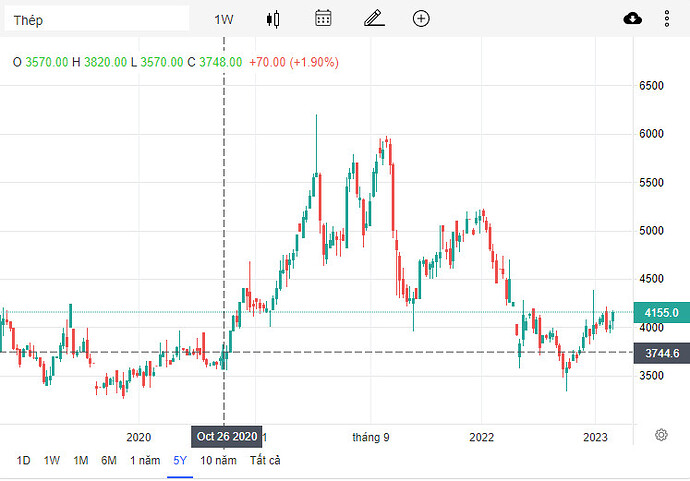Open chart settings gear icon
690x481 pixels.
point(661,435)
